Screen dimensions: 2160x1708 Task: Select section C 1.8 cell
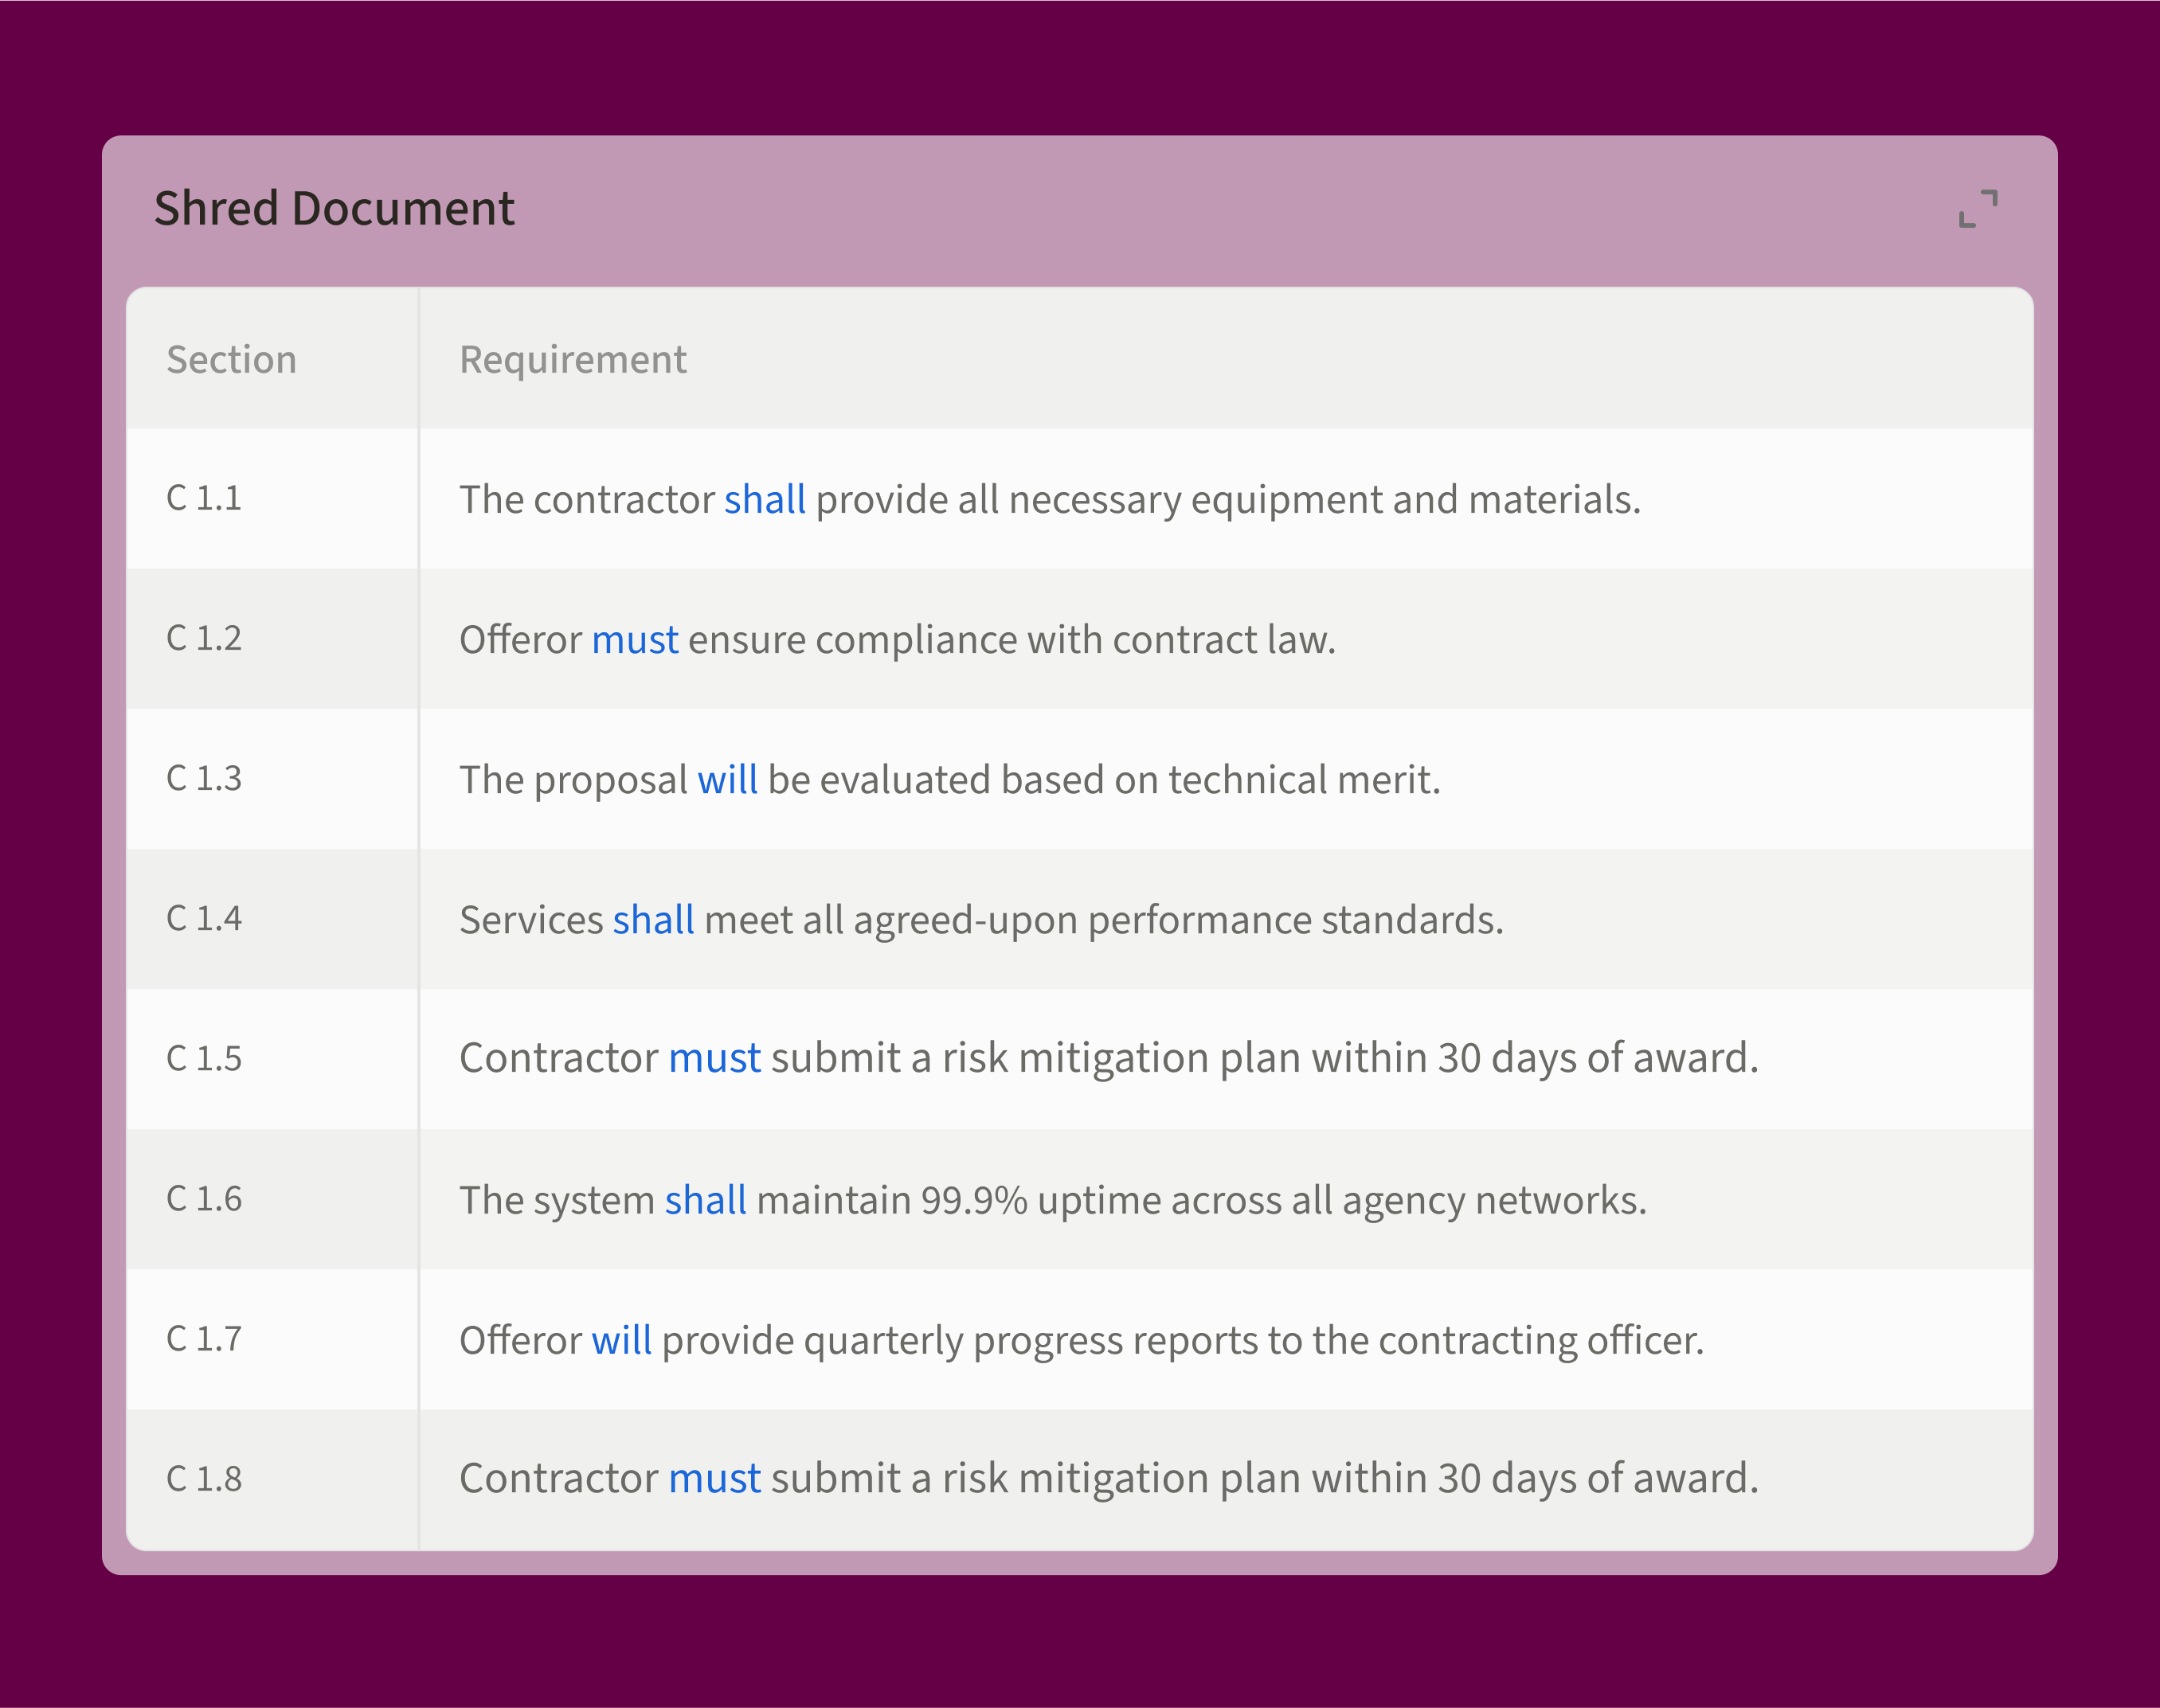point(204,1478)
